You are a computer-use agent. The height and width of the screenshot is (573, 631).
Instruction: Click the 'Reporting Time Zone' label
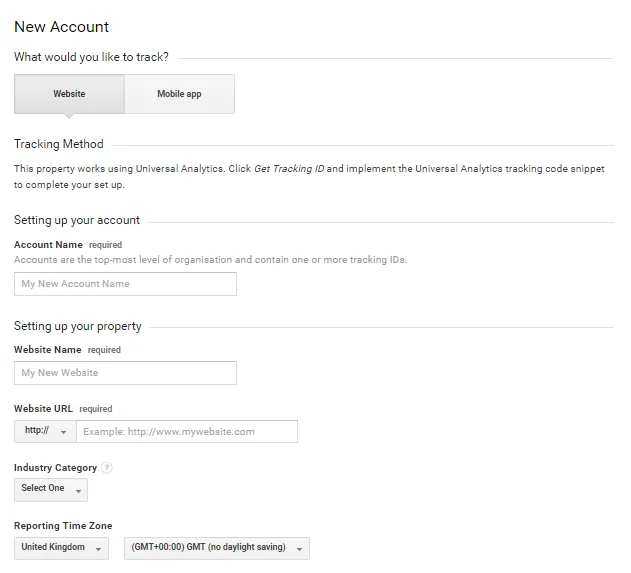[x=63, y=526]
